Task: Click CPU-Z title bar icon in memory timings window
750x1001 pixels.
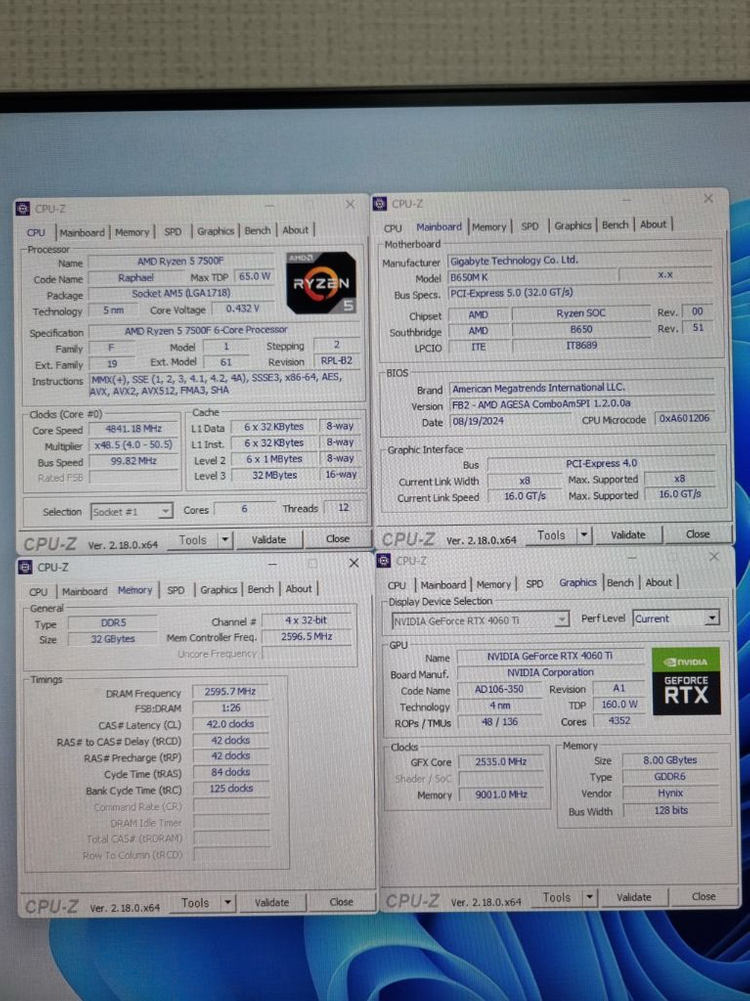Action: click(25, 567)
